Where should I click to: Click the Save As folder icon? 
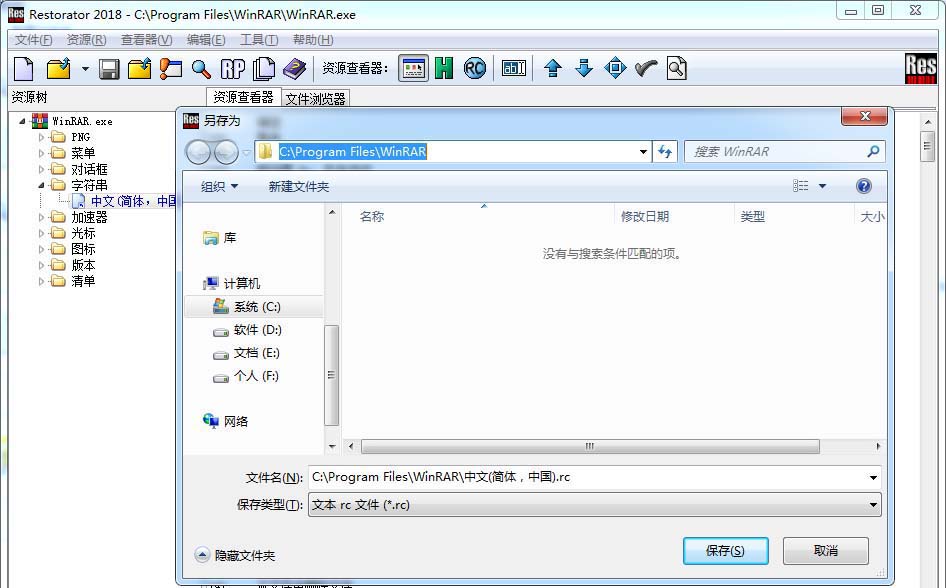coord(139,68)
